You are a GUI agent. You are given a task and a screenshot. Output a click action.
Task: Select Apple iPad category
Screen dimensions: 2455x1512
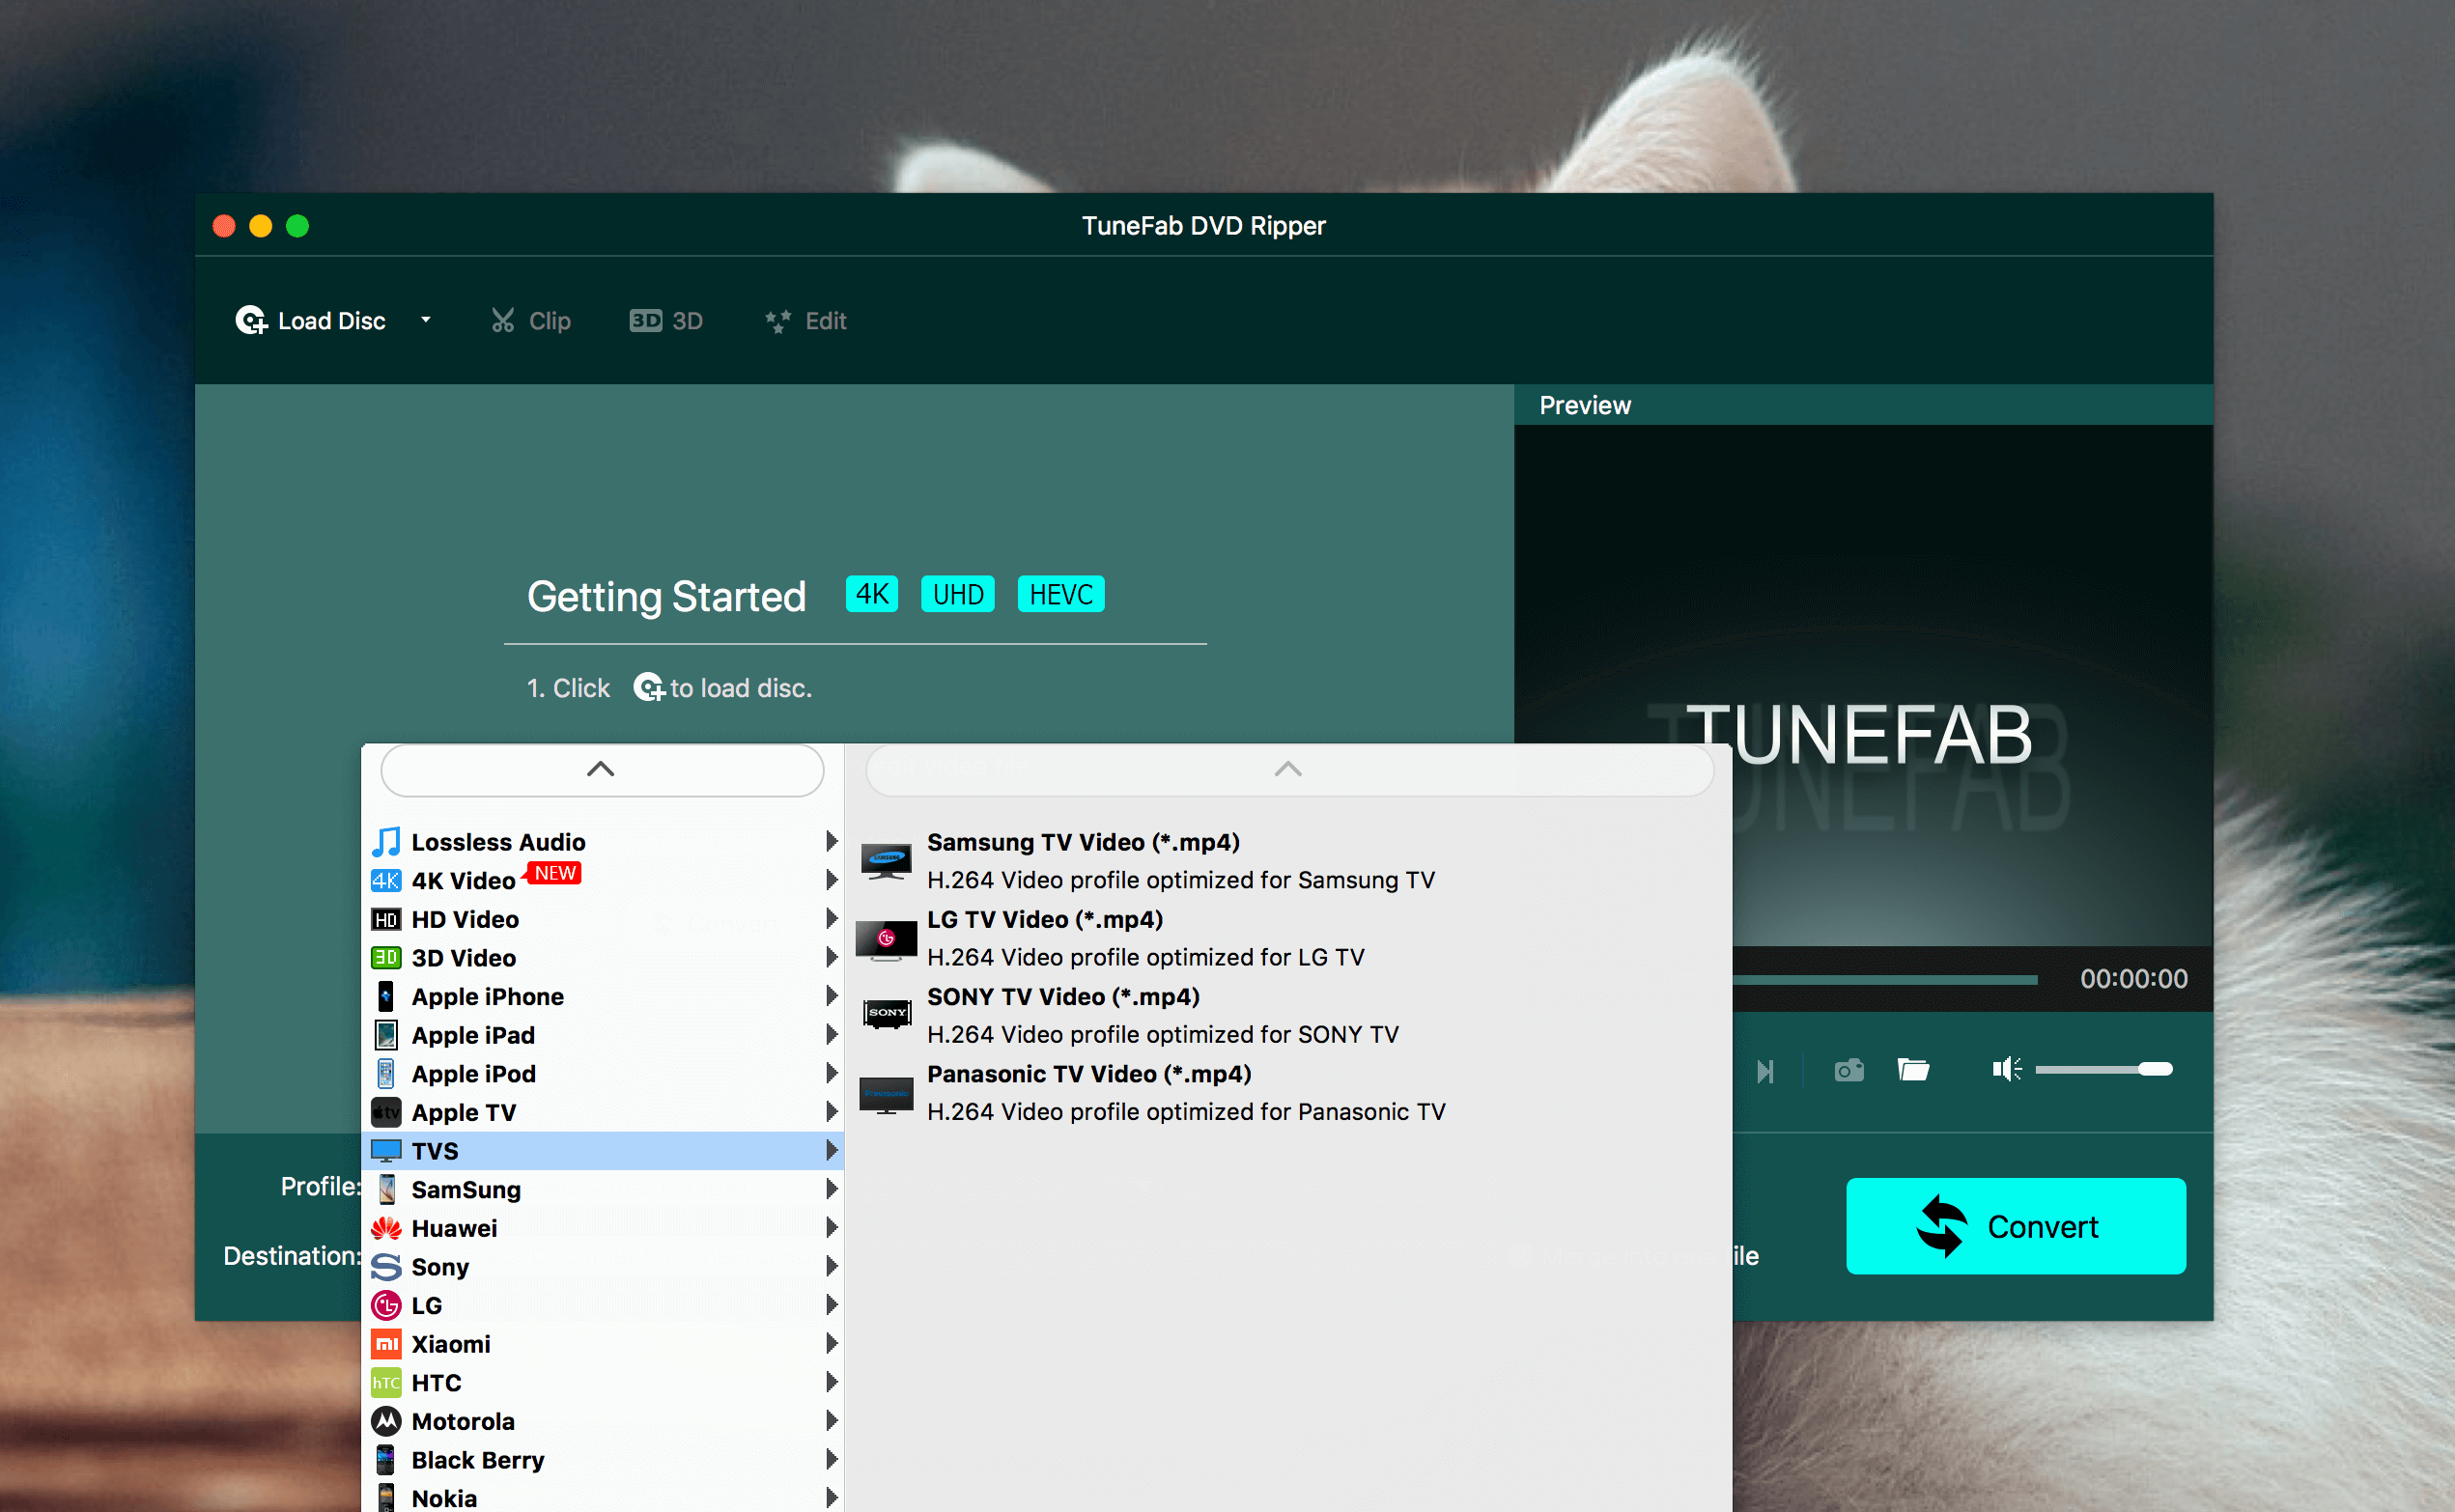(603, 1035)
